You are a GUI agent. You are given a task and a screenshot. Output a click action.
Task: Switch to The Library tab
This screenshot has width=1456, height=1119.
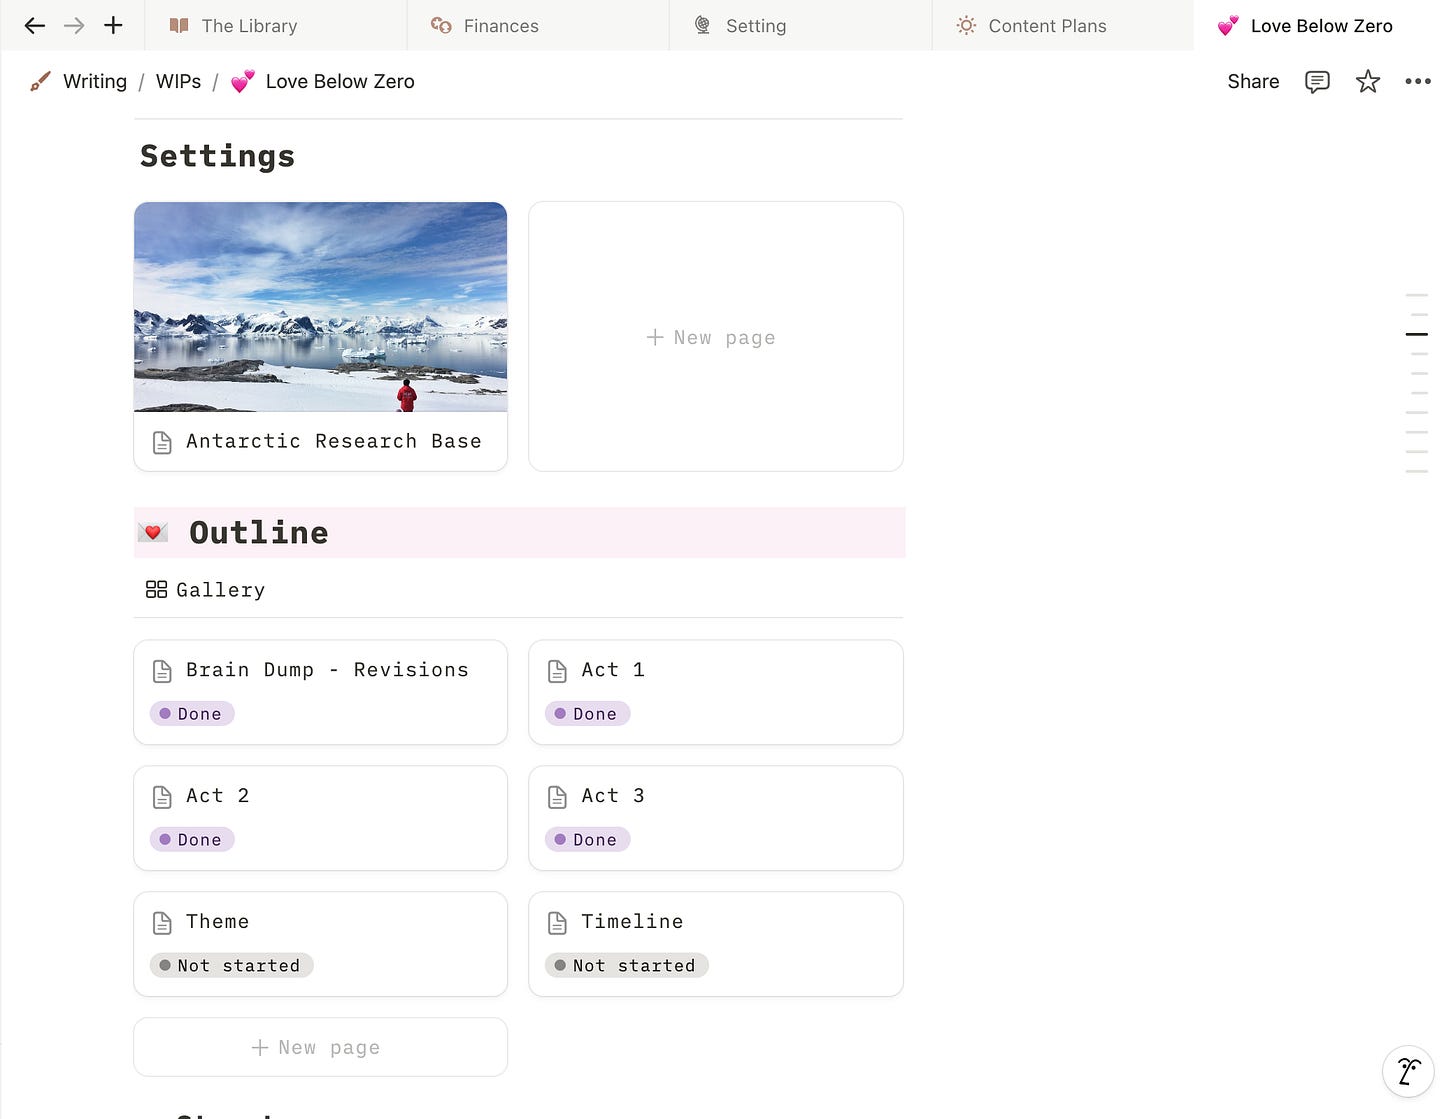pos(276,26)
